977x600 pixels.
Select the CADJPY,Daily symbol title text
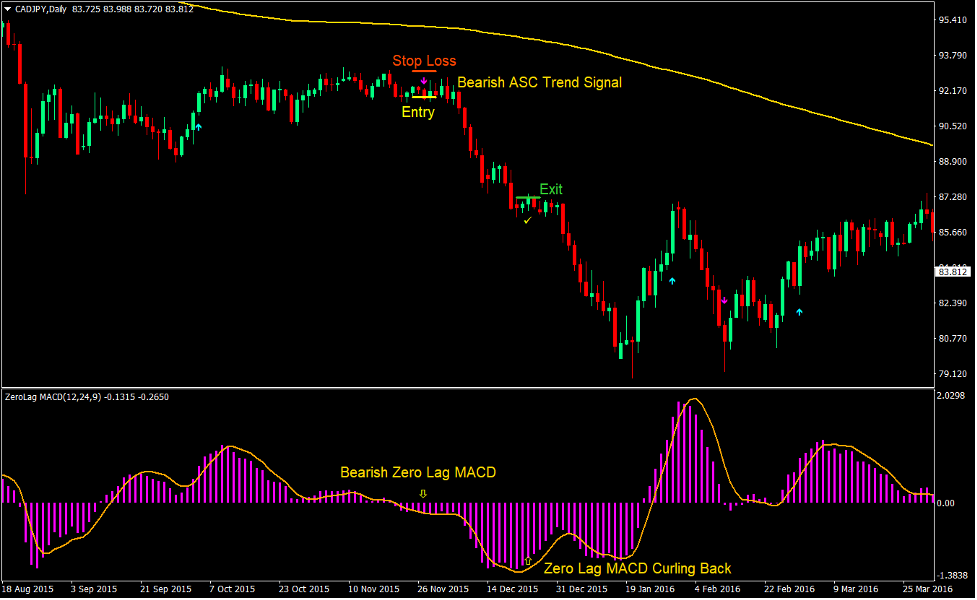41,9
